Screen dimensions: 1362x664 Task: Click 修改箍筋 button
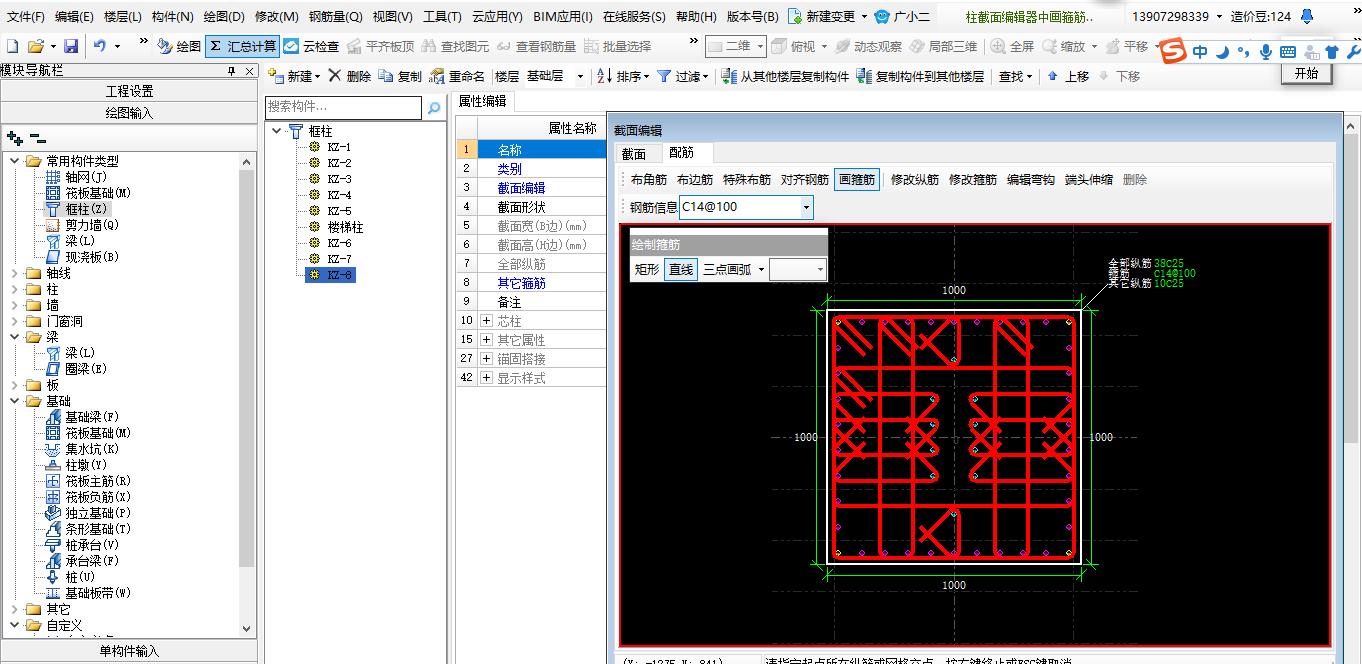973,180
